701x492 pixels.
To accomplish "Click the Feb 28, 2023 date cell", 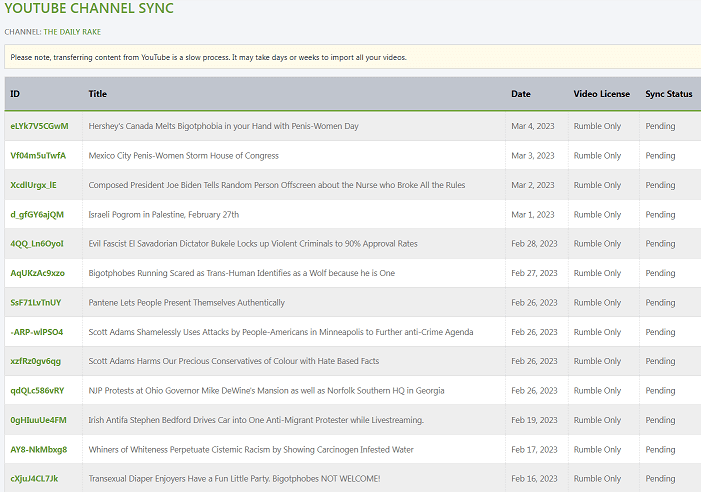I will pyautogui.click(x=534, y=244).
